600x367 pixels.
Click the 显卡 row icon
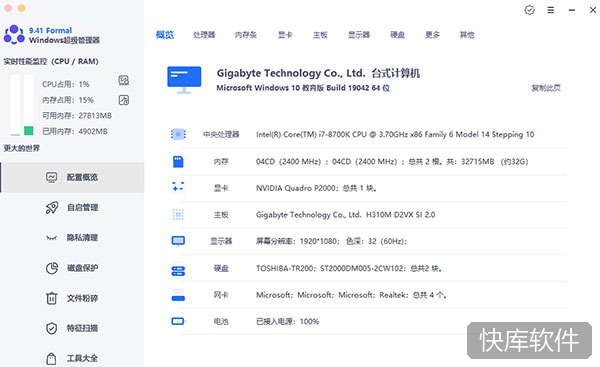click(178, 187)
